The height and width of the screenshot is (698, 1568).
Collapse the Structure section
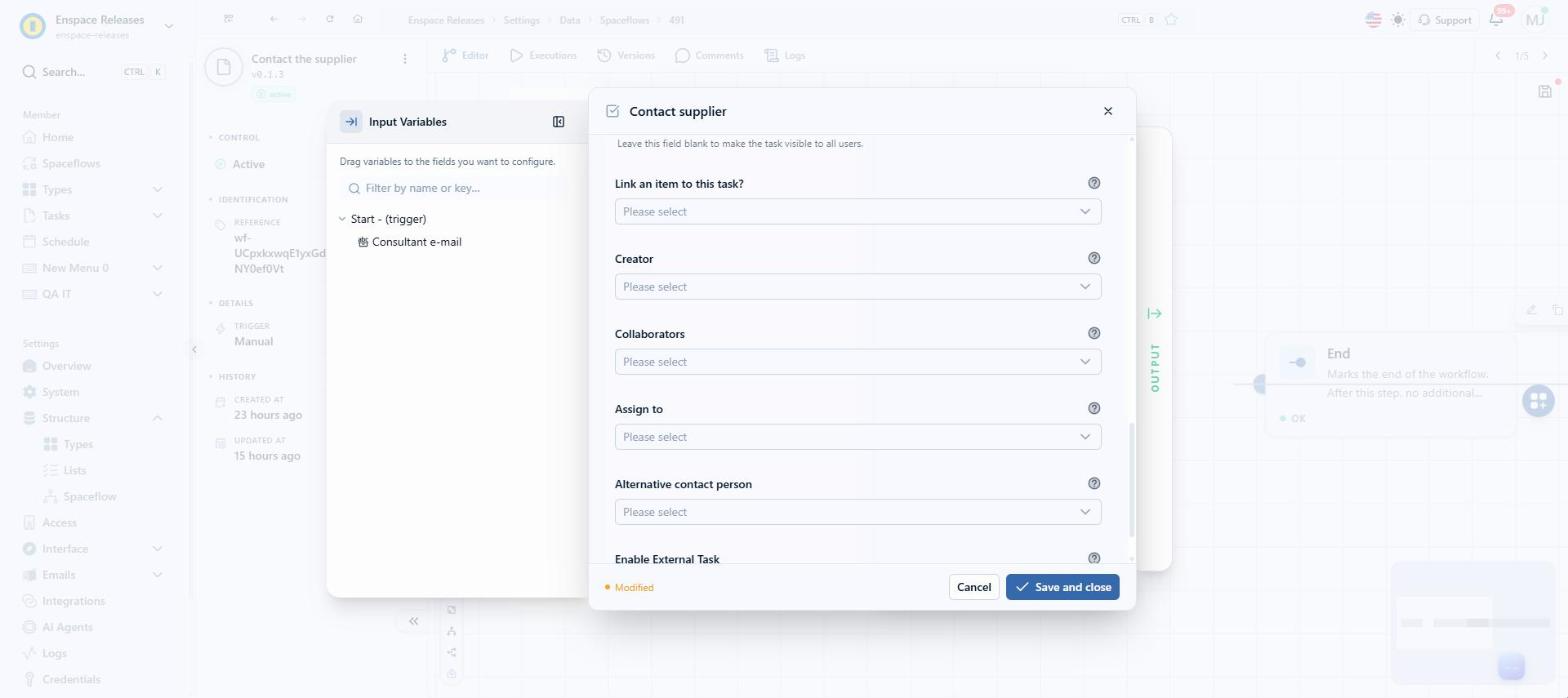[157, 418]
